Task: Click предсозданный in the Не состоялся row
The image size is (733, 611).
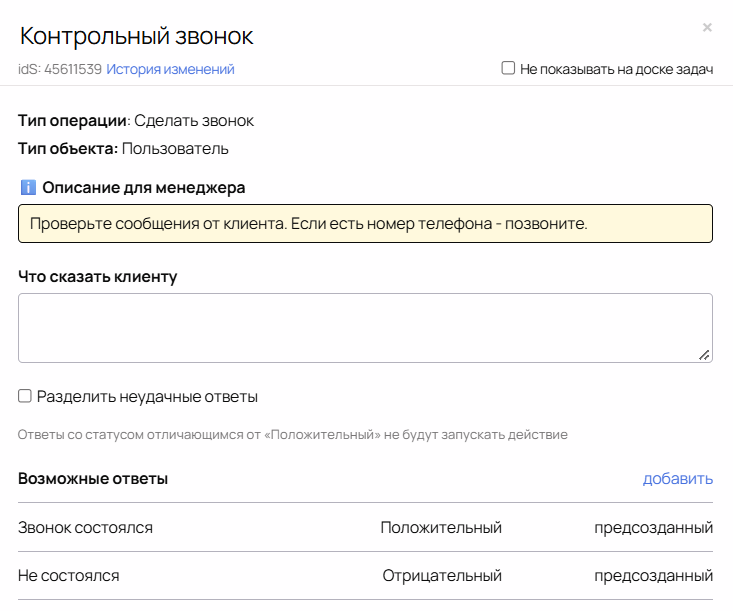Action: (654, 575)
